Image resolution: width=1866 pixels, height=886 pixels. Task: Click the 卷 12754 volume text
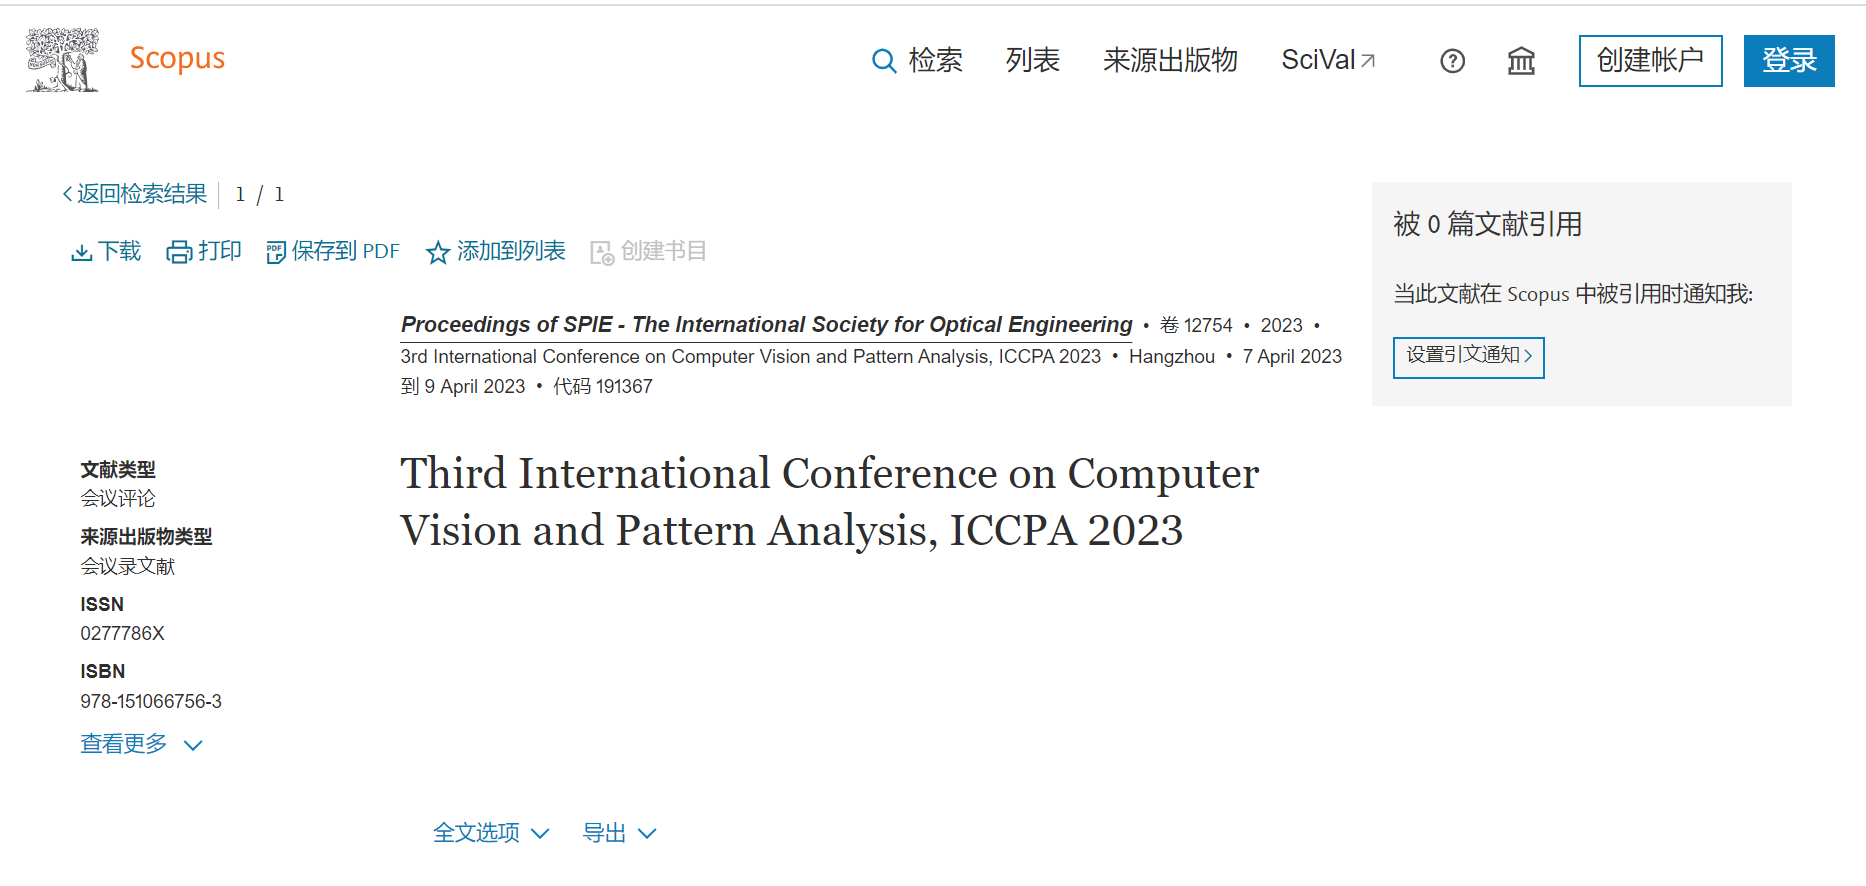(x=1196, y=326)
